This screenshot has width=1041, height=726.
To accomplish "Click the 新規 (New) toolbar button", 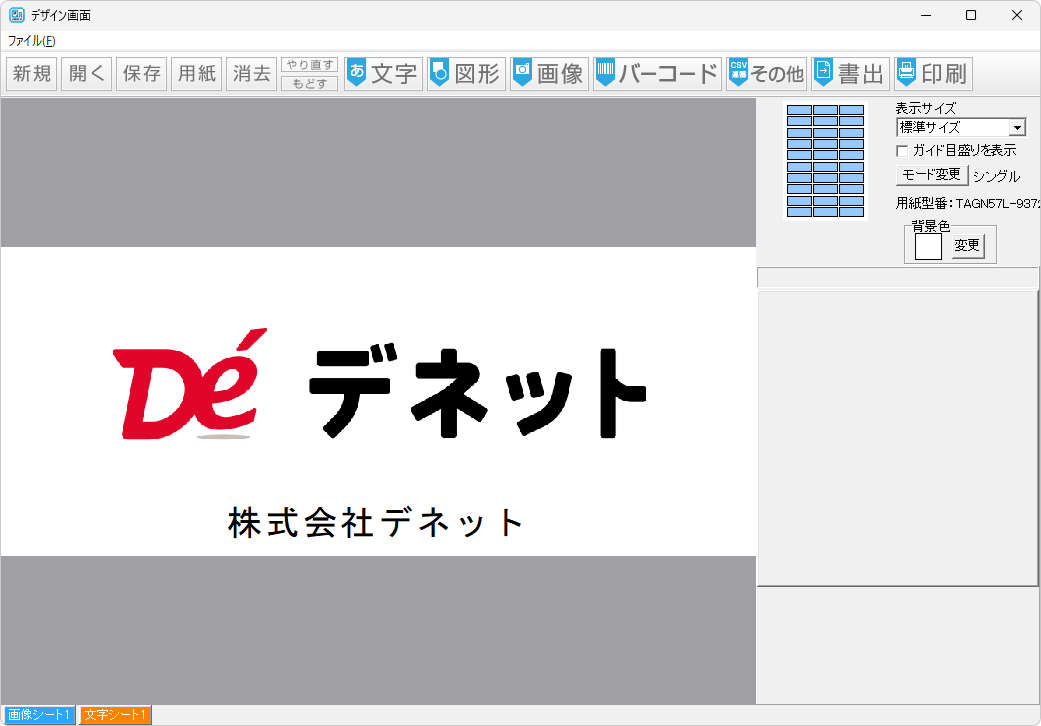I will pos(32,73).
